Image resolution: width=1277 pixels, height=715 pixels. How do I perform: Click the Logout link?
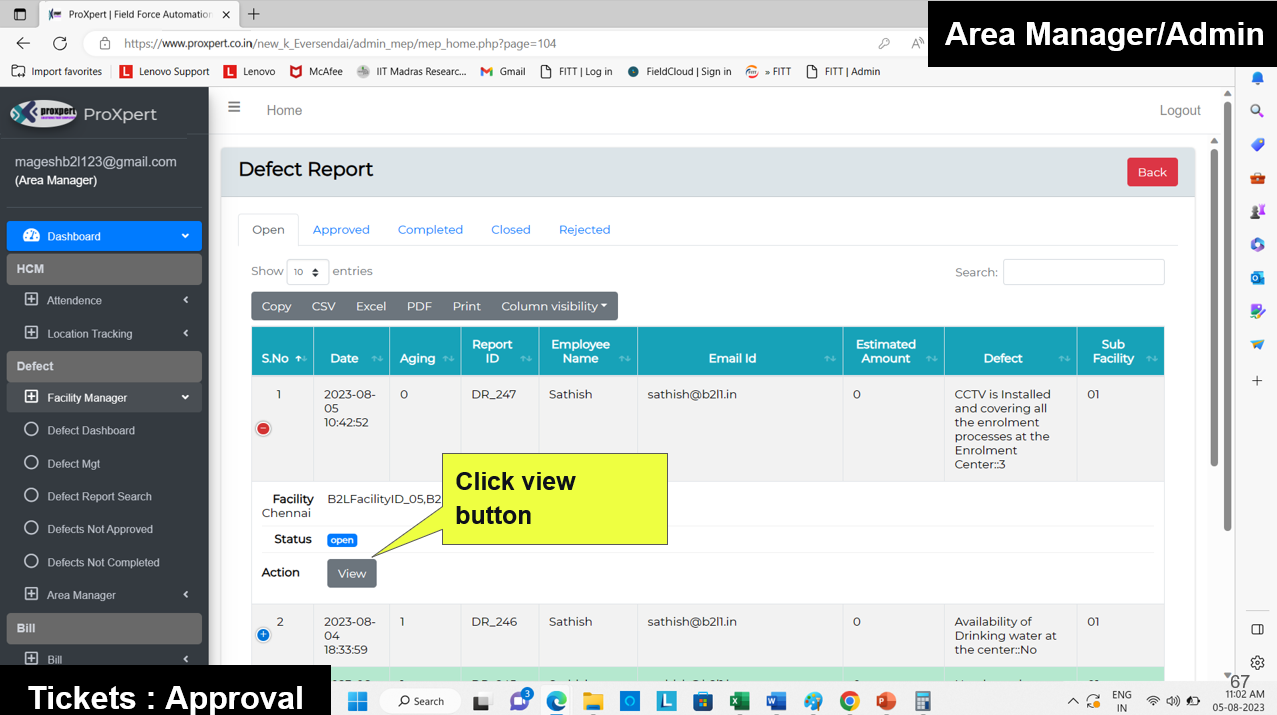[x=1179, y=110]
